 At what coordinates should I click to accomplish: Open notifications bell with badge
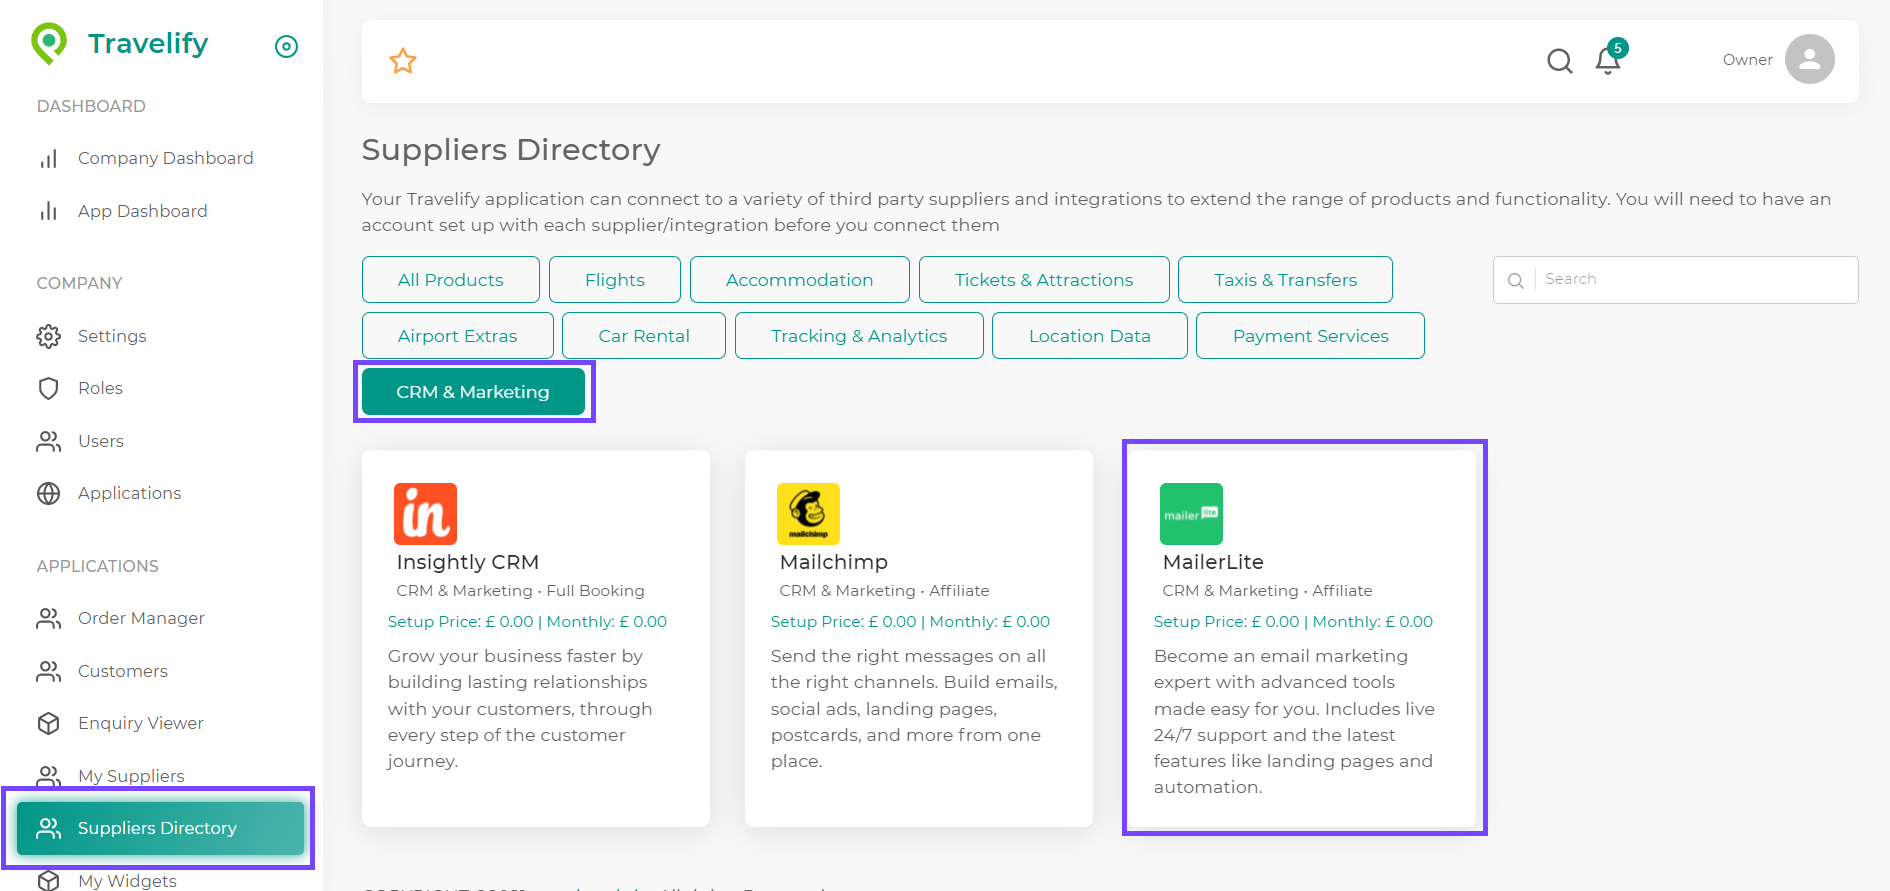(x=1608, y=60)
